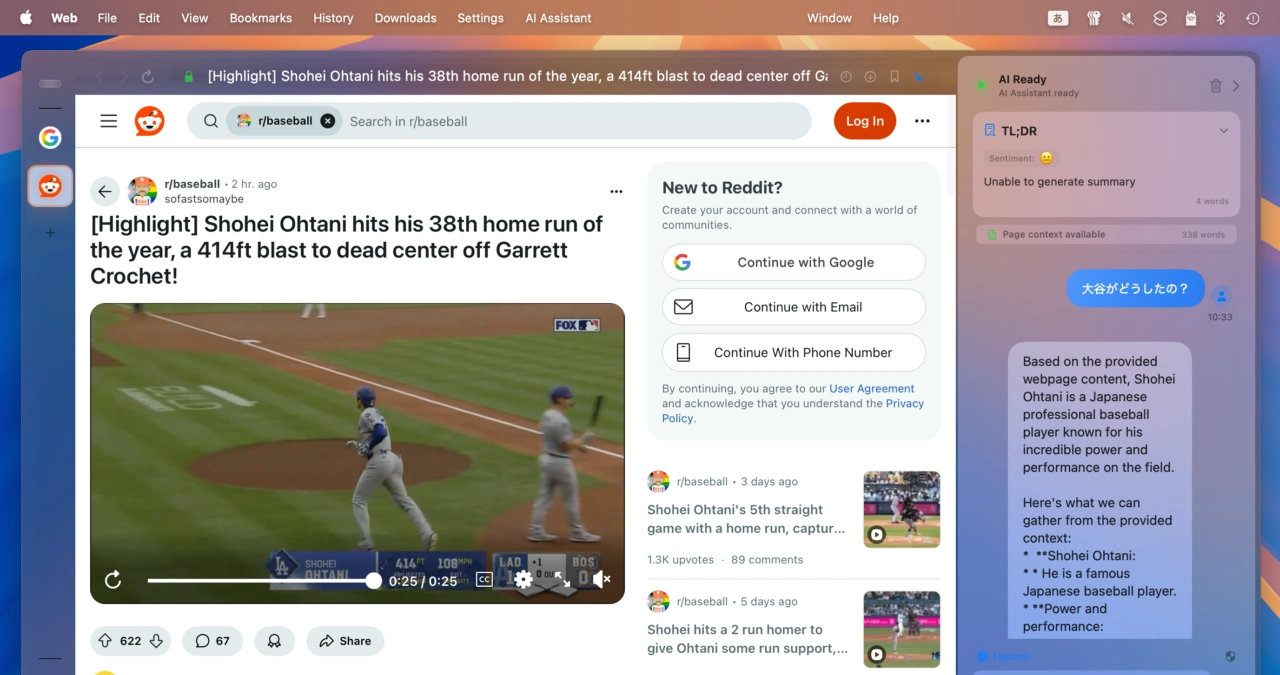Remove the r/baseball search filter
The width and height of the screenshot is (1280, 675).
(x=327, y=121)
